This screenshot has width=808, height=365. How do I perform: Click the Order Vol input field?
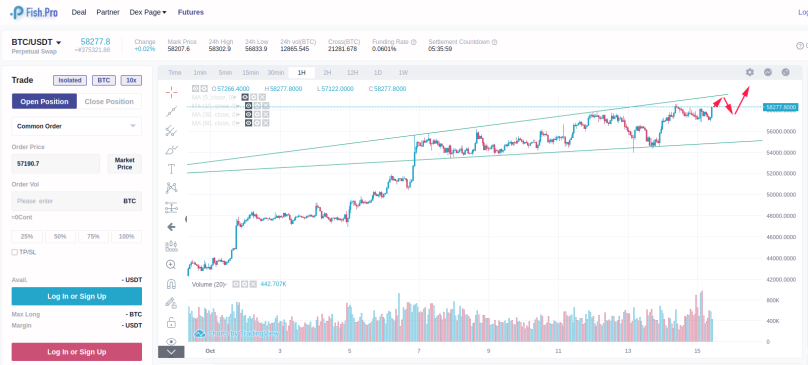point(77,201)
